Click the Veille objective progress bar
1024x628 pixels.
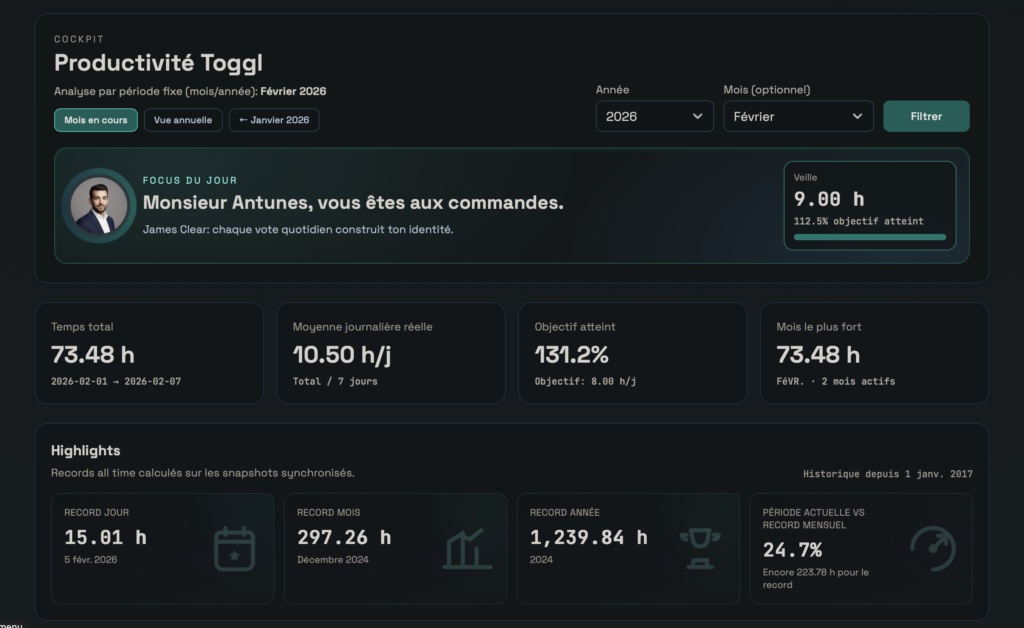869,236
